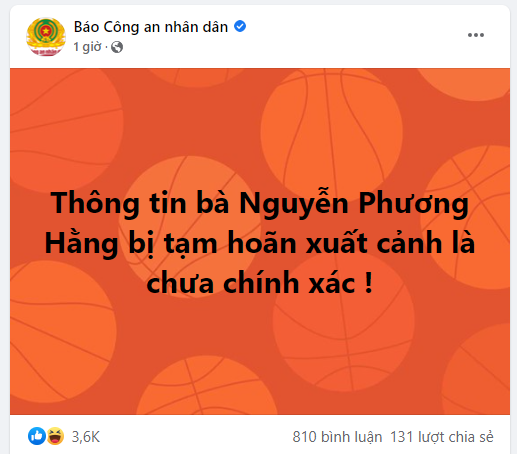
Task: Show the 131 lượt chia sẻ shares
Action: point(442,437)
